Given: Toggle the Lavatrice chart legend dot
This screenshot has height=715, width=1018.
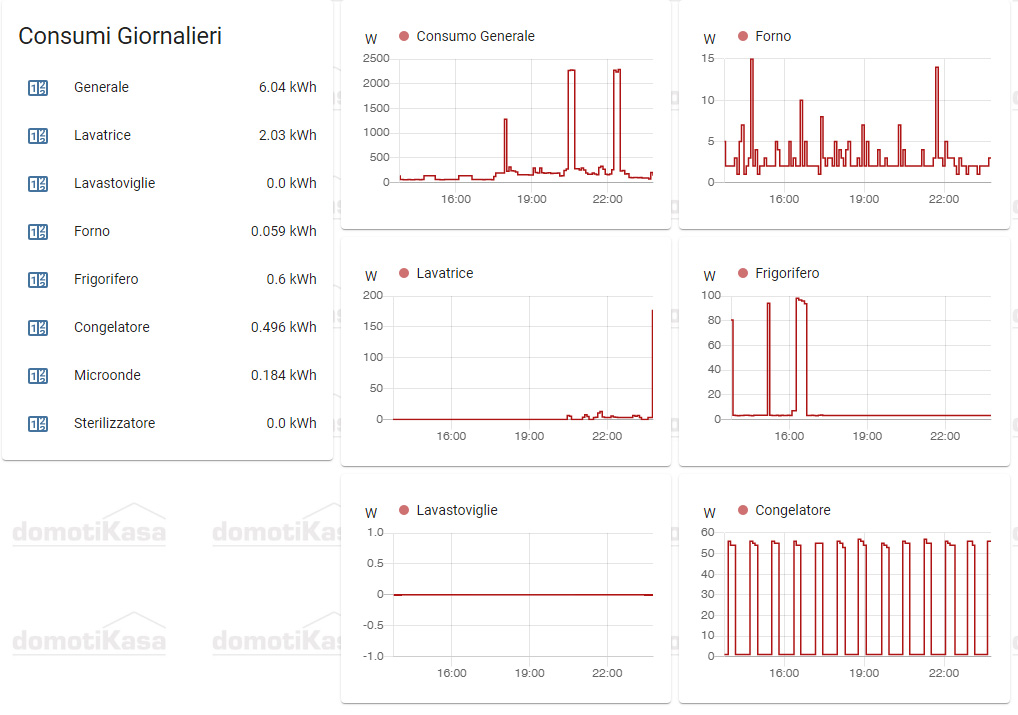Looking at the screenshot, I should point(404,273).
